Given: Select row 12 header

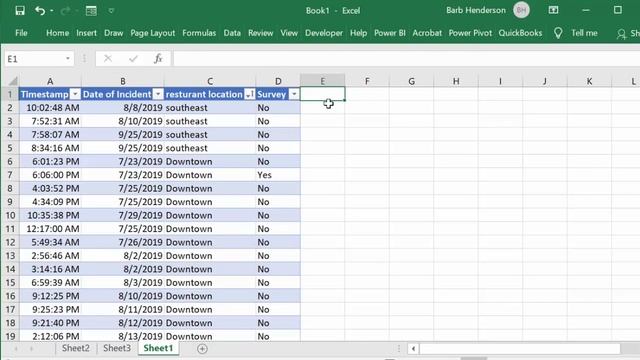Looking at the screenshot, I should point(10,242).
